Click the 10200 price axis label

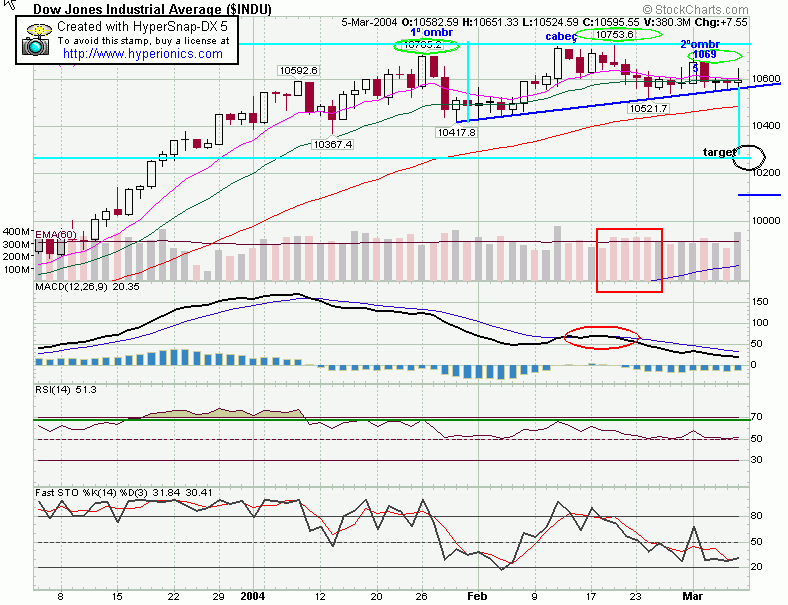[x=766, y=172]
